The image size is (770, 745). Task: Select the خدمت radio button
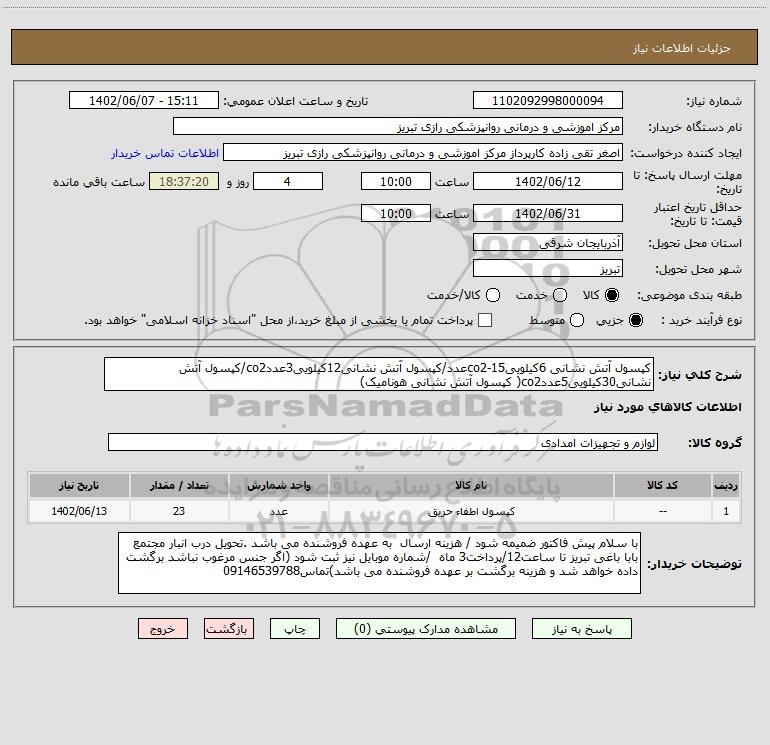pyautogui.click(x=560, y=295)
